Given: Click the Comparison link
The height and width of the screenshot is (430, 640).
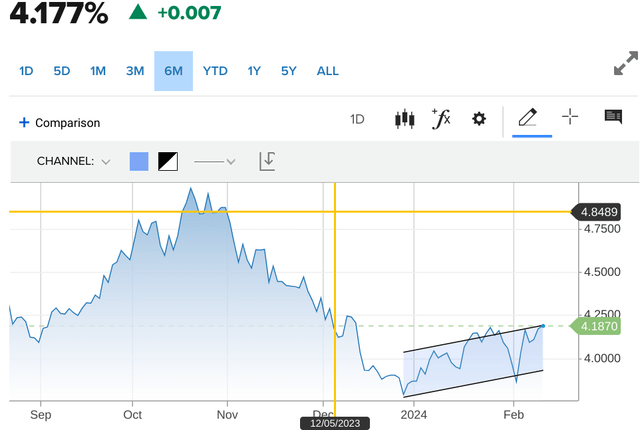Looking at the screenshot, I should [68, 123].
